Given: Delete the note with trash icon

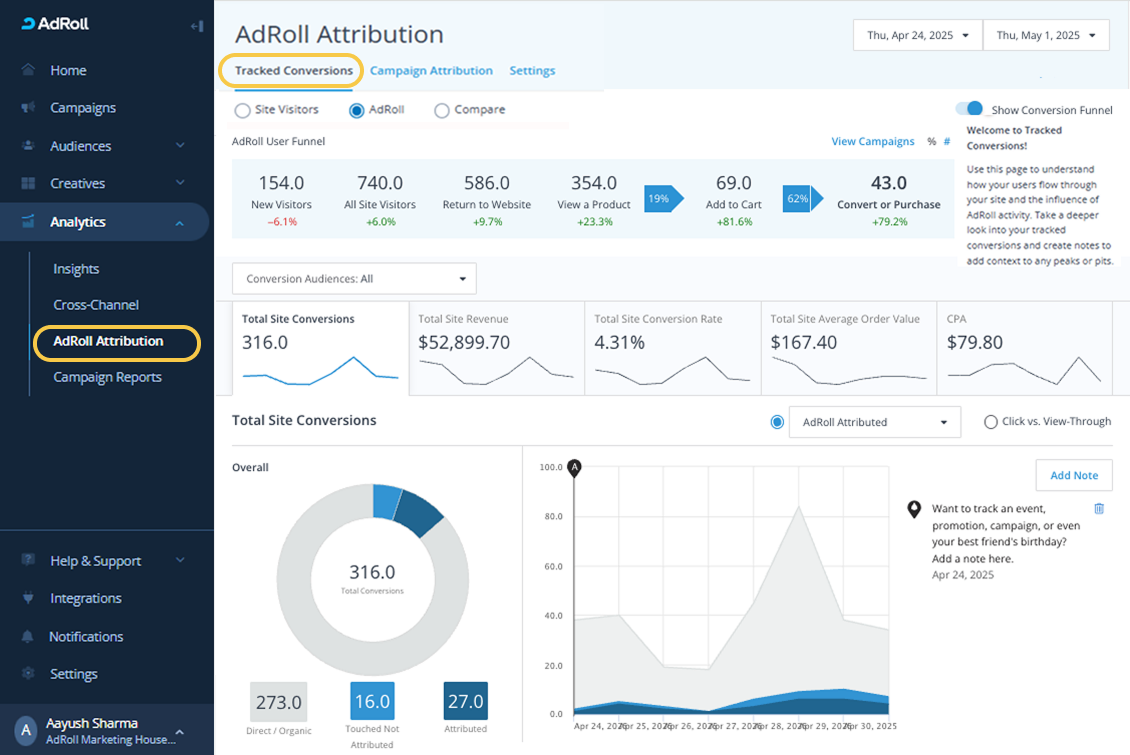Looking at the screenshot, I should [1099, 508].
